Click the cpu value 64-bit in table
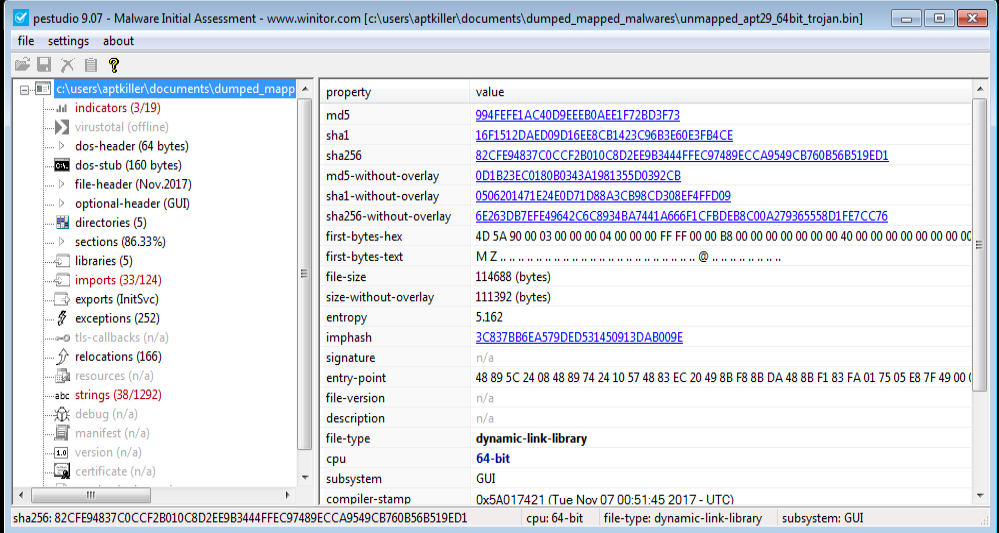This screenshot has height=533, width=999. [492, 458]
